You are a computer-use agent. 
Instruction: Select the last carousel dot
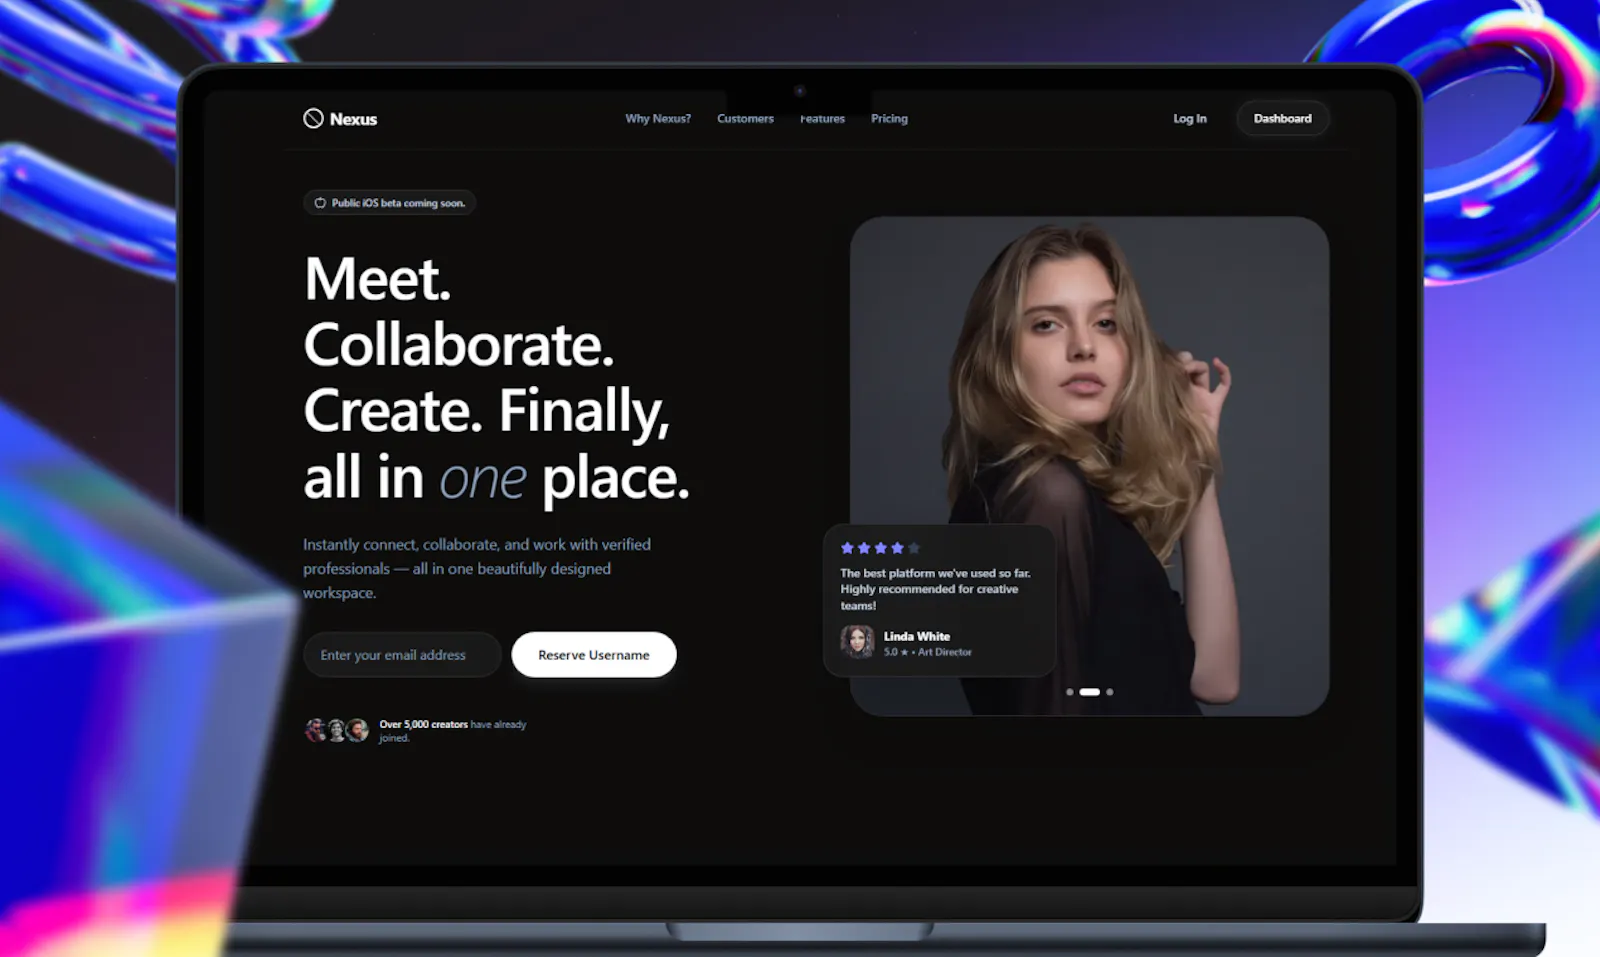[x=1109, y=692]
